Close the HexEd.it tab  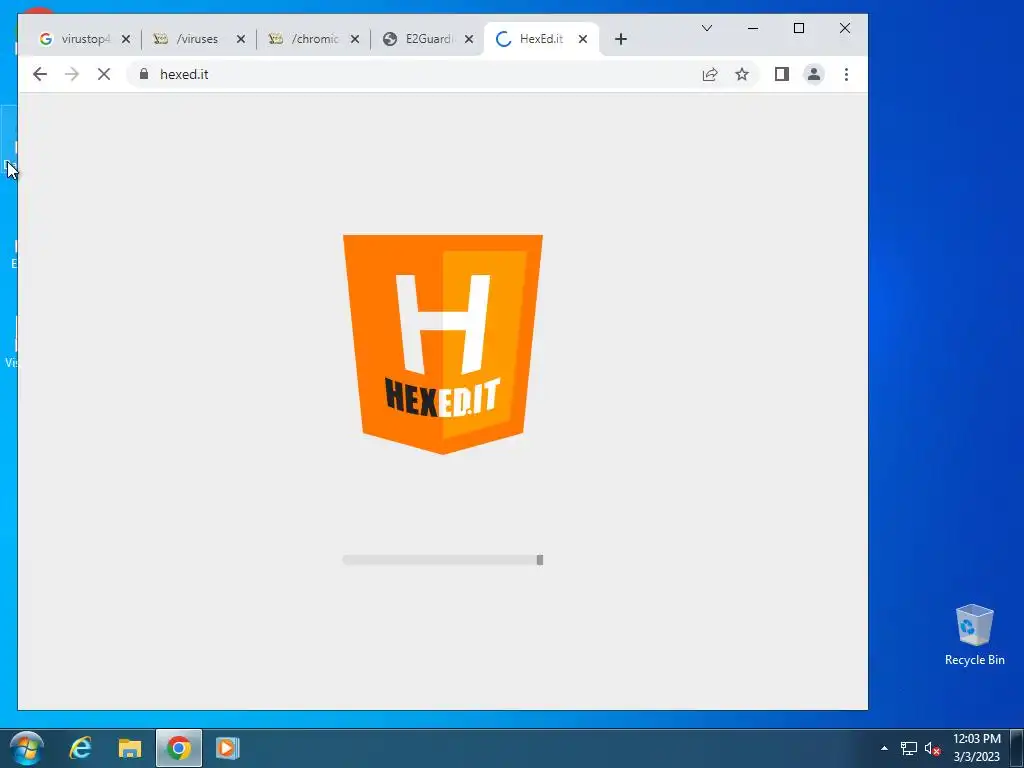point(583,39)
